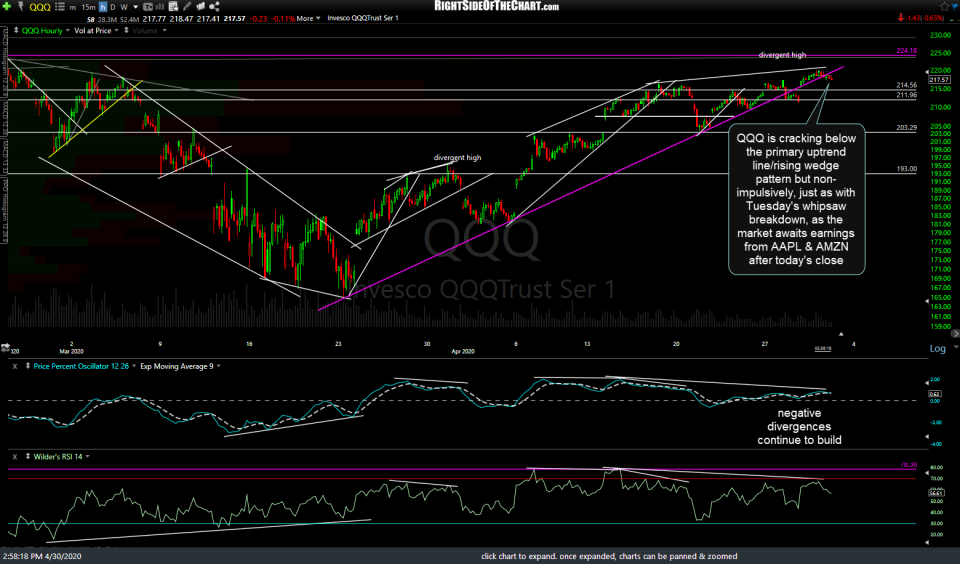Click the RightSideOfTheChart.com header logo
This screenshot has width=960, height=564.
497,6
